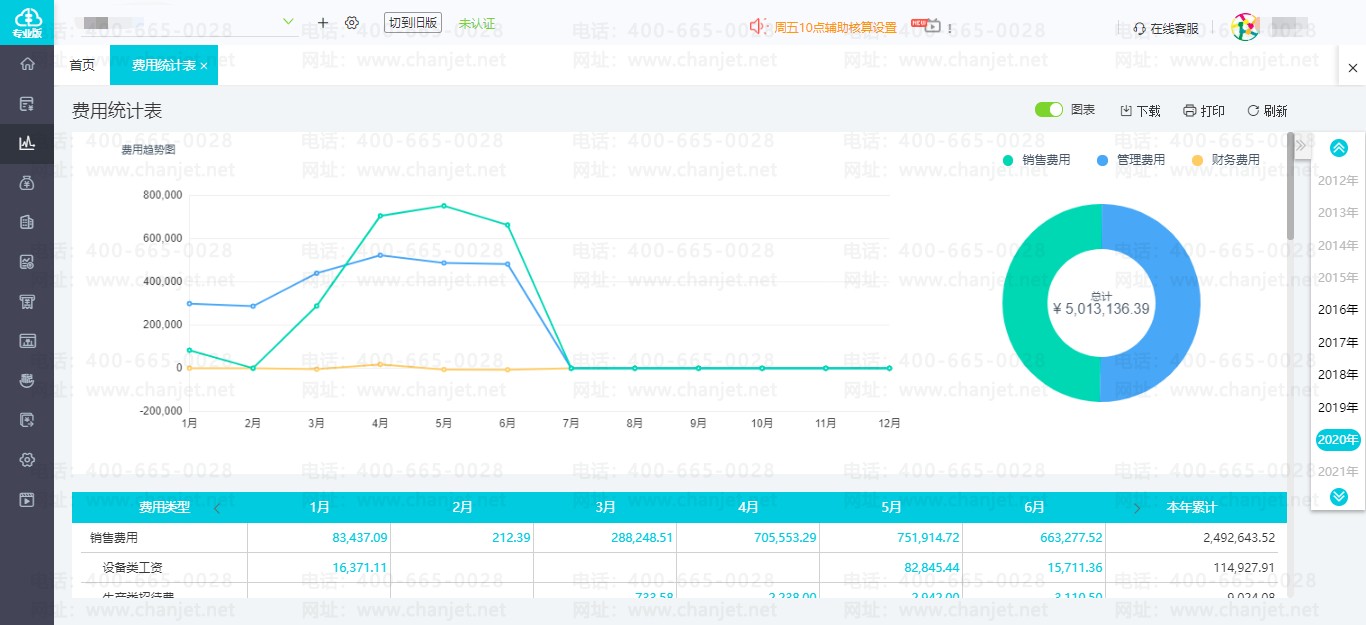Collapse the year panel with double chevron

click(x=1301, y=146)
